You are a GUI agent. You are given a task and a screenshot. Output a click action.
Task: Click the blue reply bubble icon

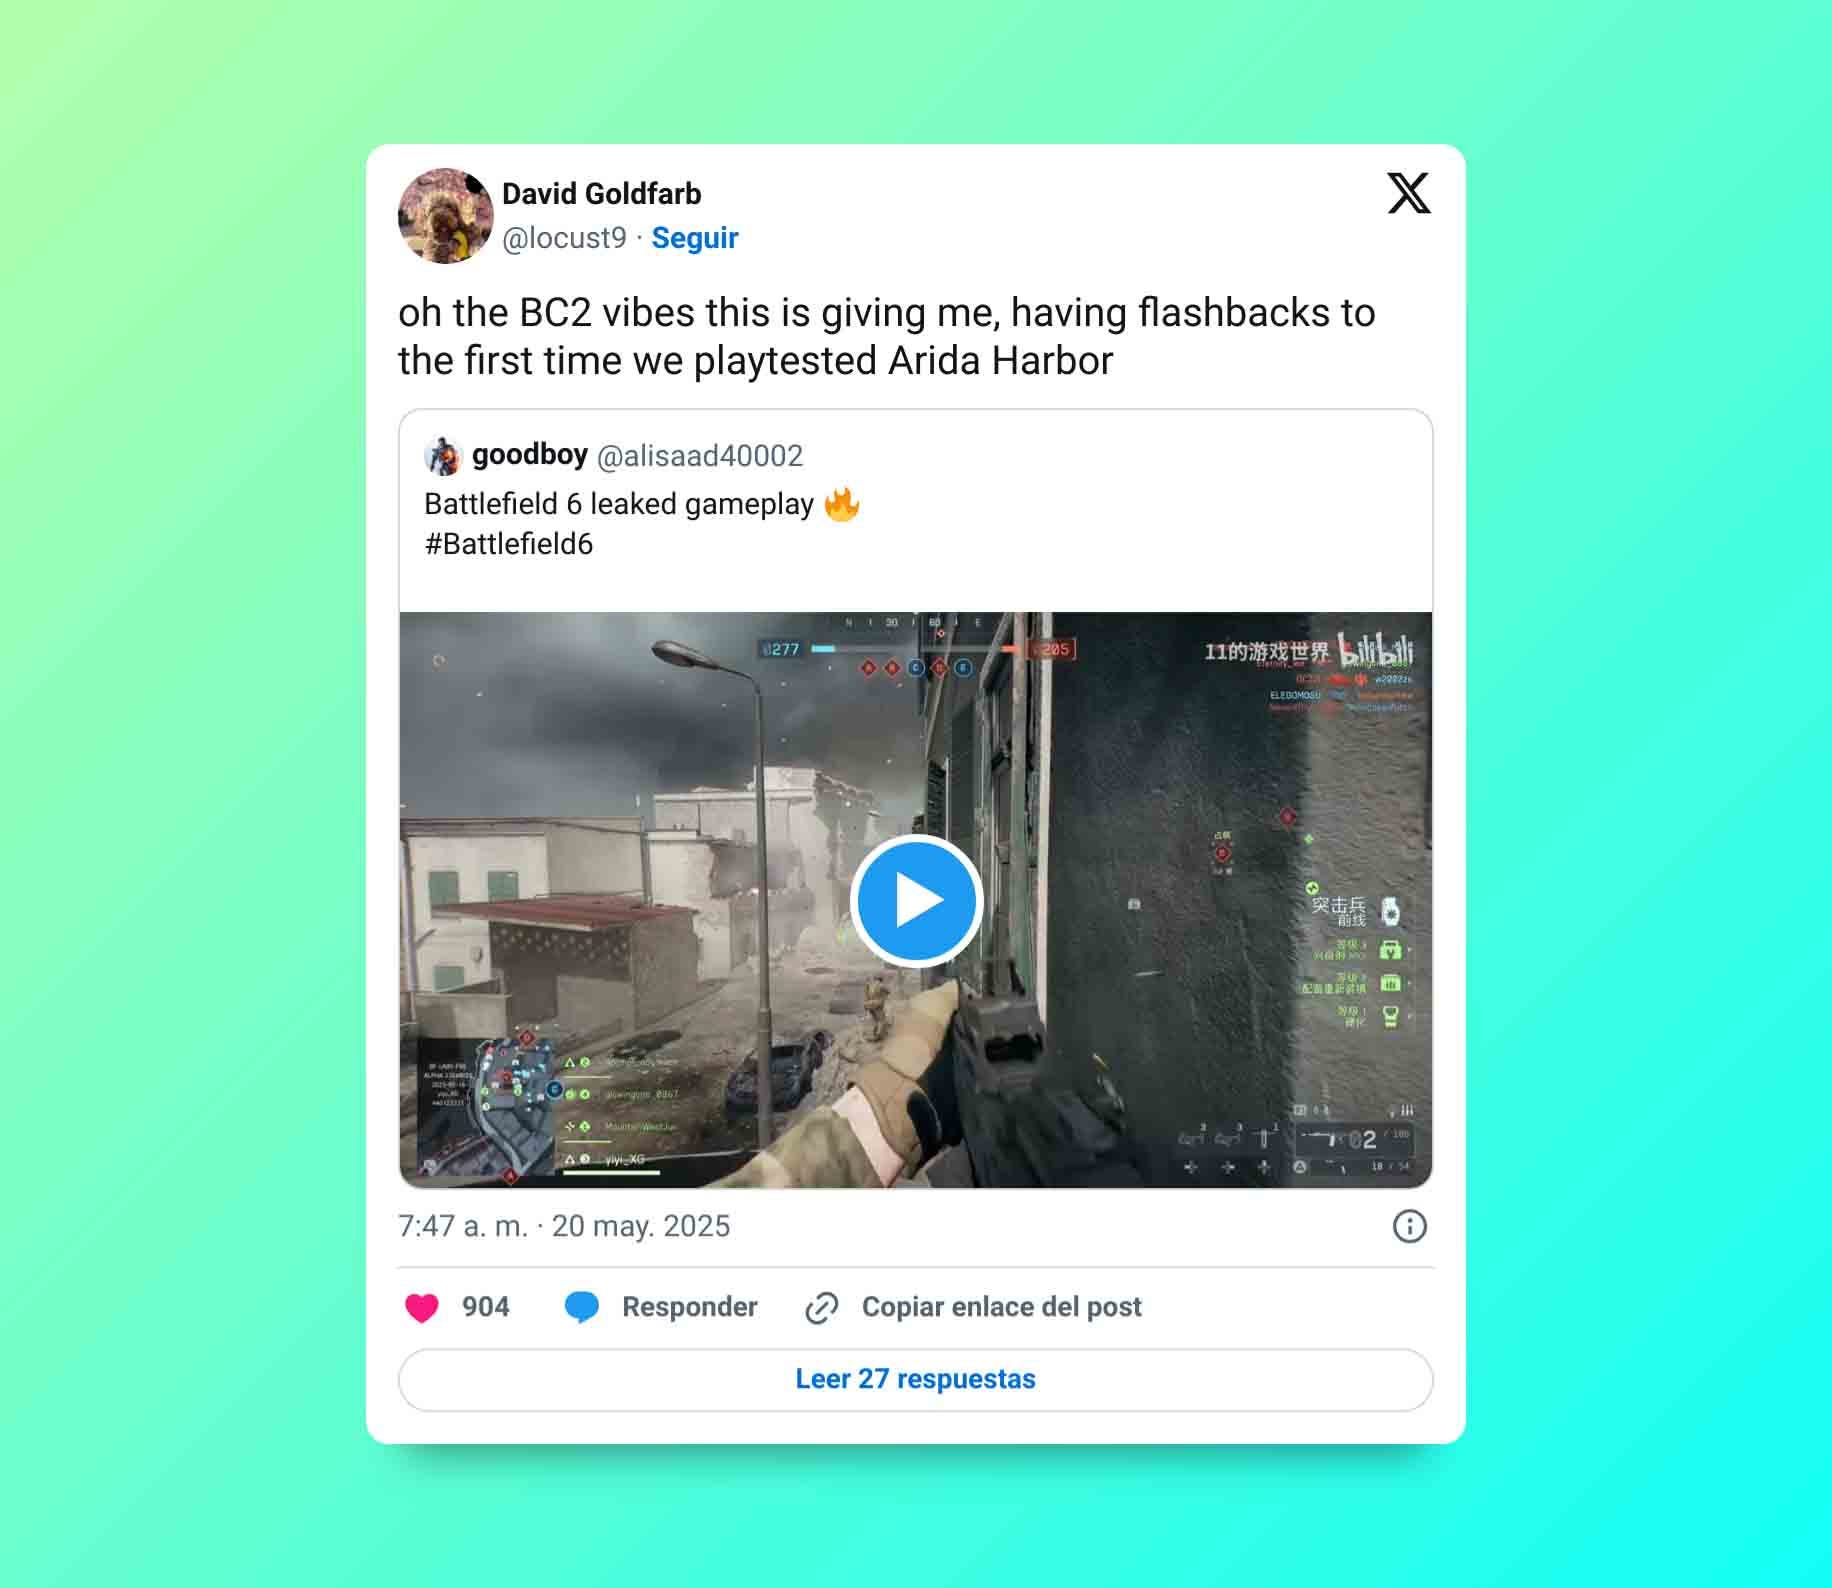pos(582,1307)
